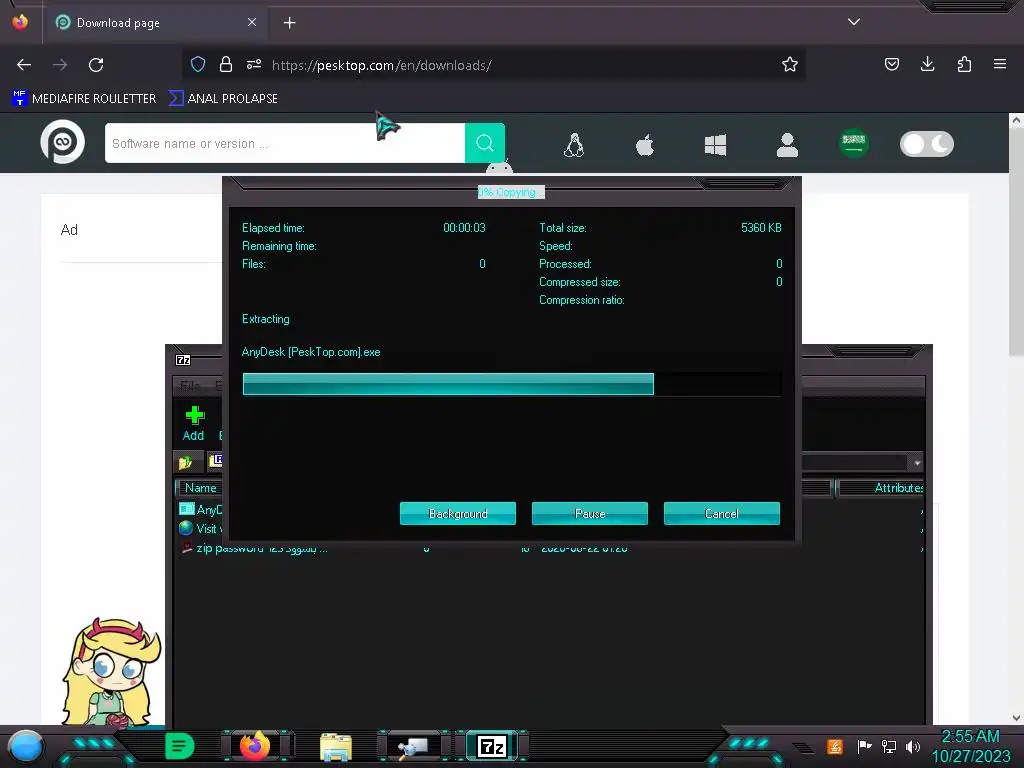1024x768 pixels.
Task: Open Firefox downloads panel
Action: coord(927,64)
